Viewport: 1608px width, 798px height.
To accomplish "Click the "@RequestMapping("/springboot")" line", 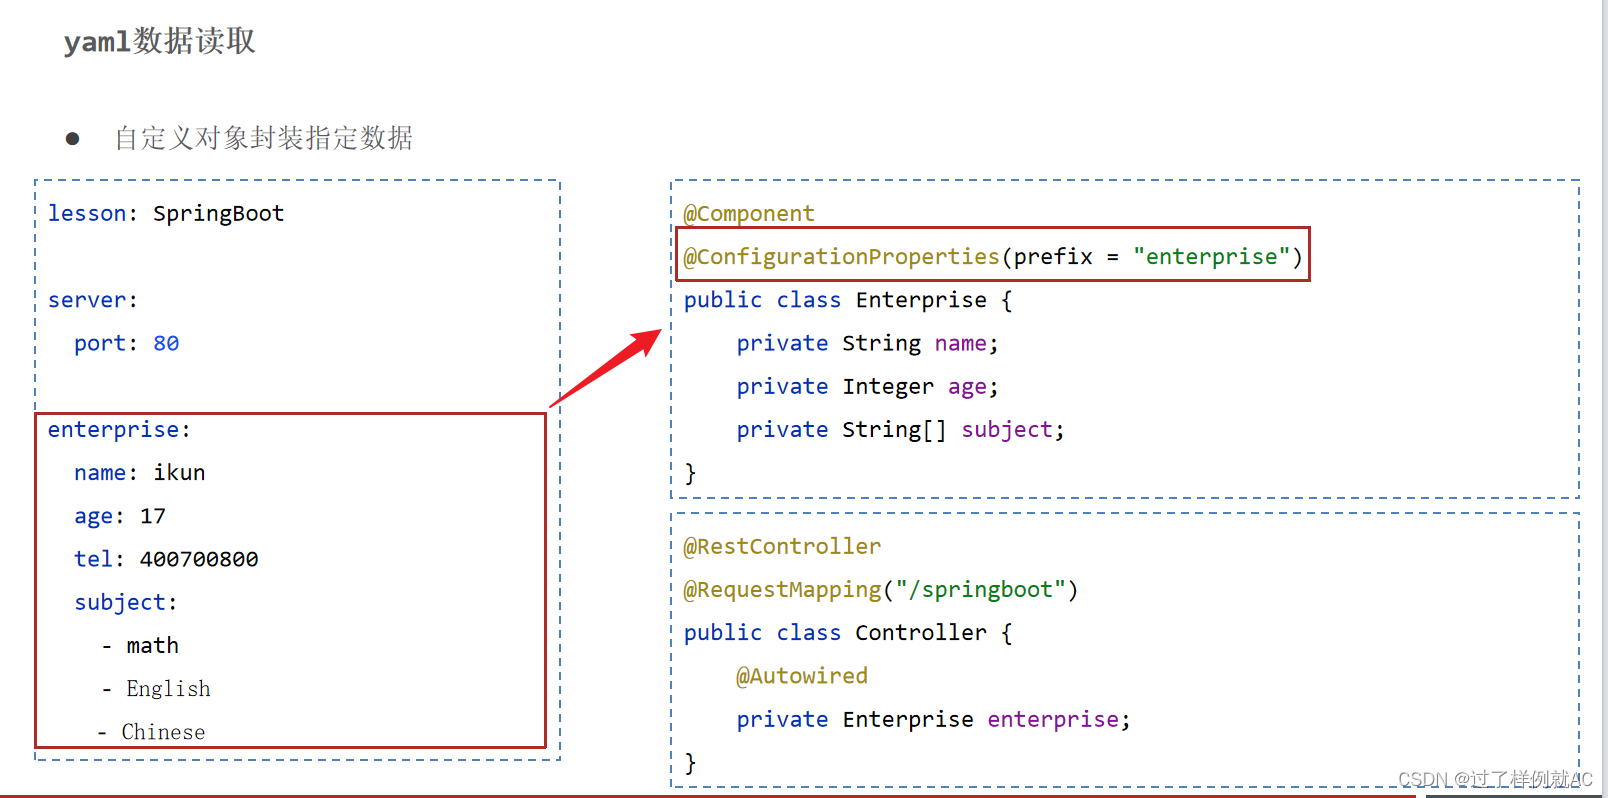I will tap(881, 590).
